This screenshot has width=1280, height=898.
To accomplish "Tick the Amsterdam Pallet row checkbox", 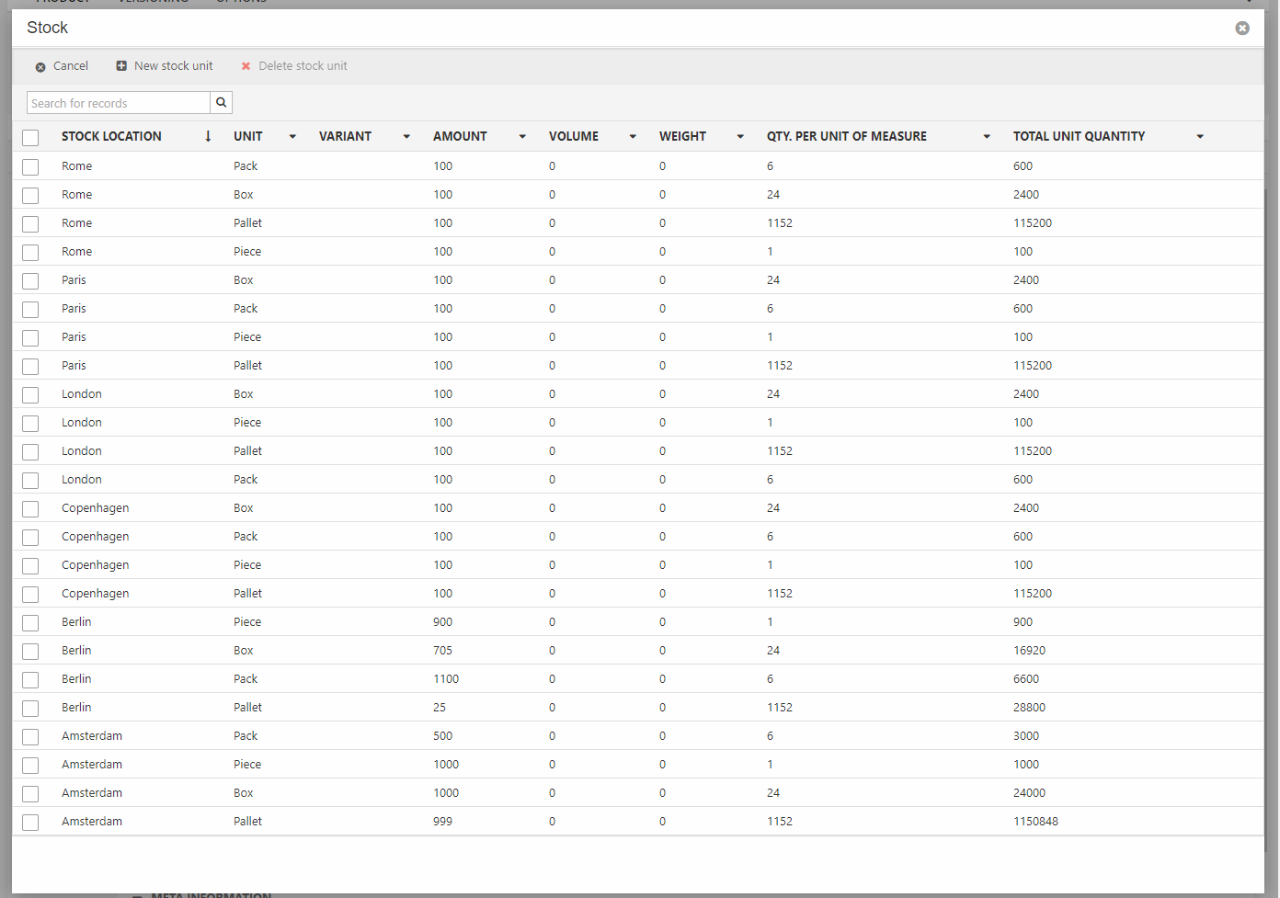I will click(x=30, y=822).
